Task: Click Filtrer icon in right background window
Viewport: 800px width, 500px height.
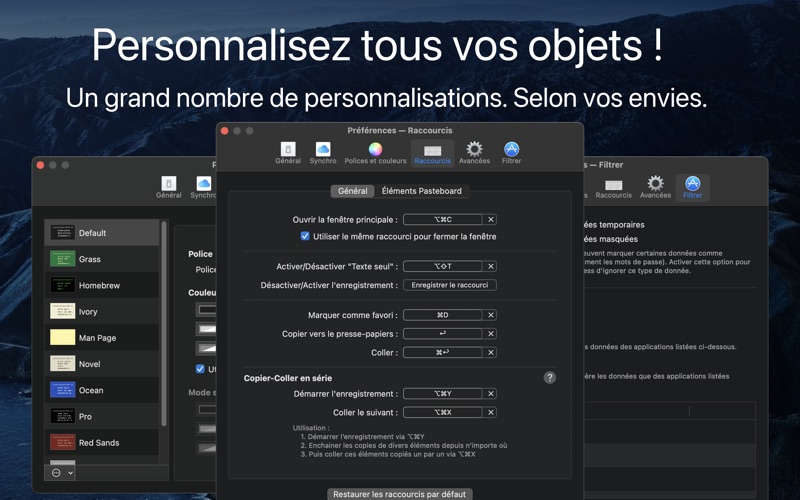Action: (x=692, y=188)
